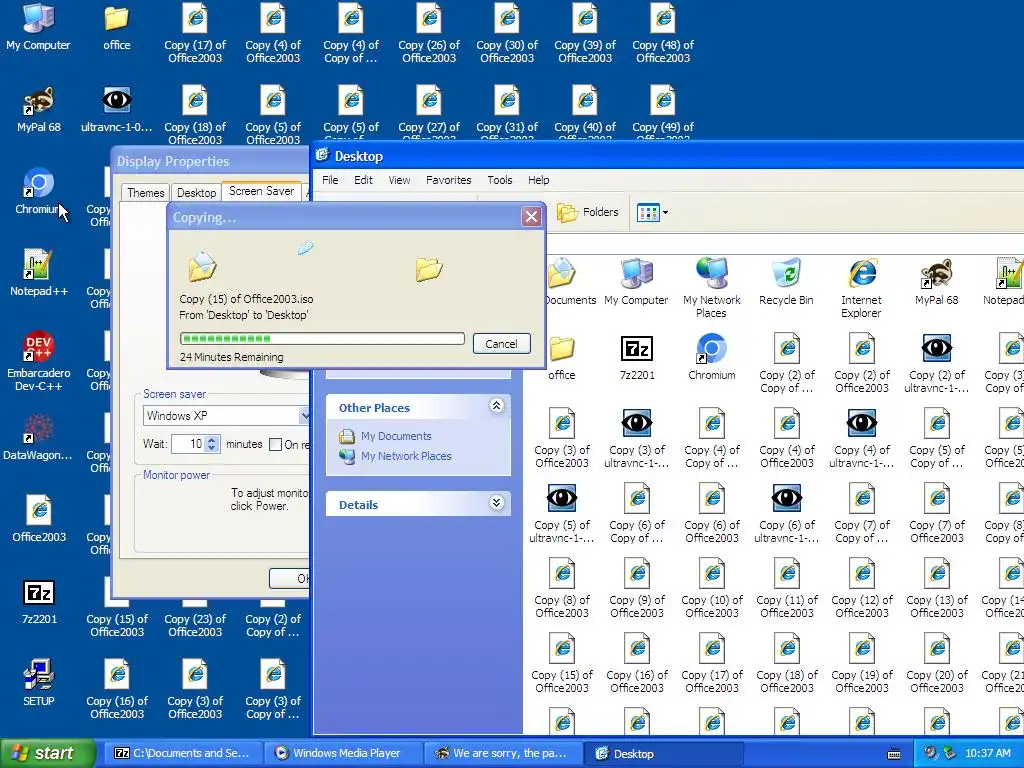Image resolution: width=1024 pixels, height=768 pixels.
Task: Select My Computer in Desktop window
Action: click(636, 282)
